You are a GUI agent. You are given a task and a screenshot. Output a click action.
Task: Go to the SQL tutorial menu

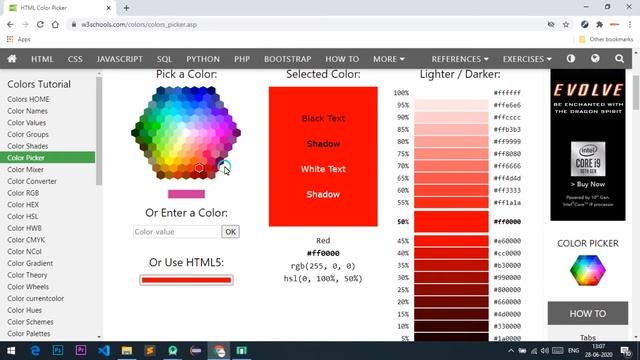(x=164, y=59)
